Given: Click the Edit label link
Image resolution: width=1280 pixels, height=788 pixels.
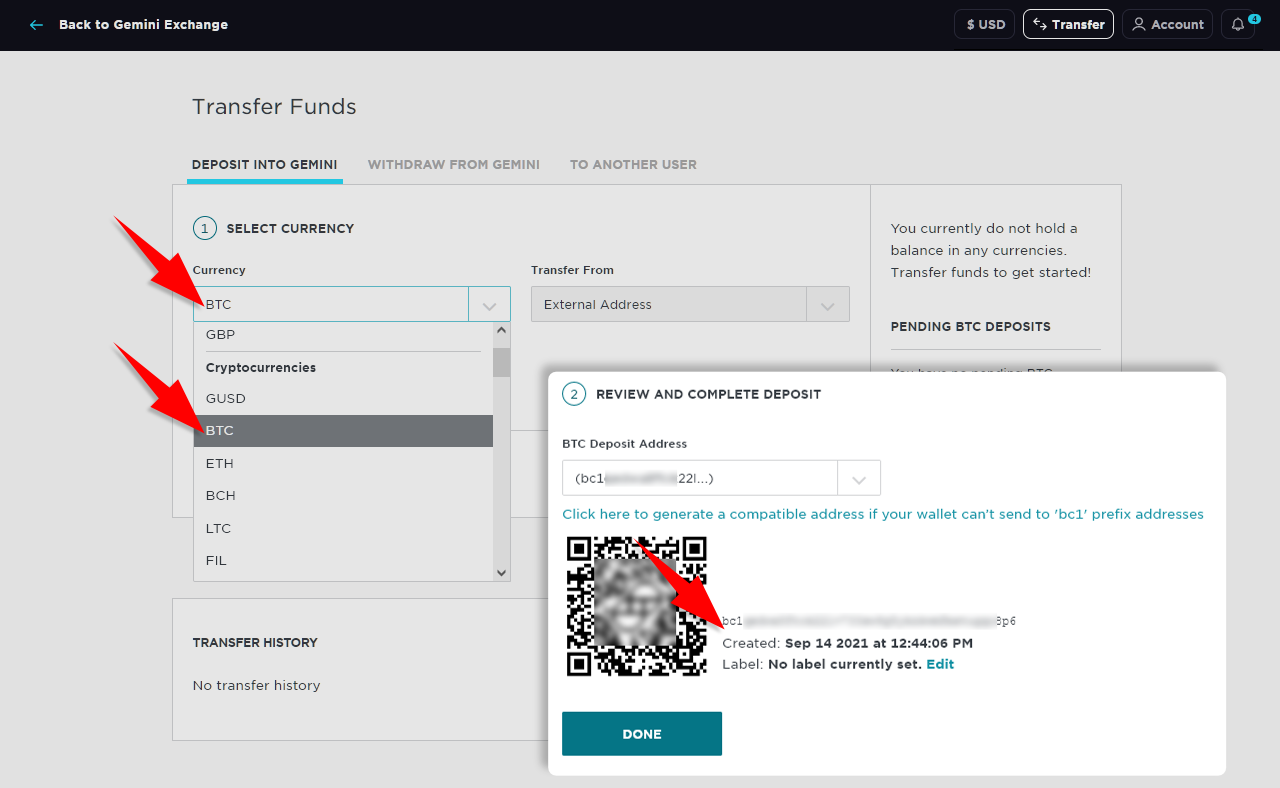Looking at the screenshot, I should click(940, 664).
